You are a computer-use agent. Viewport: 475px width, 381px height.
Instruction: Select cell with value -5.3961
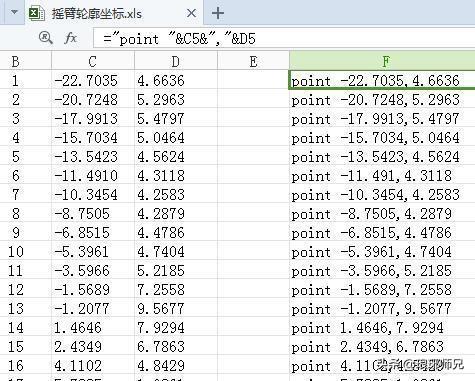93,251
